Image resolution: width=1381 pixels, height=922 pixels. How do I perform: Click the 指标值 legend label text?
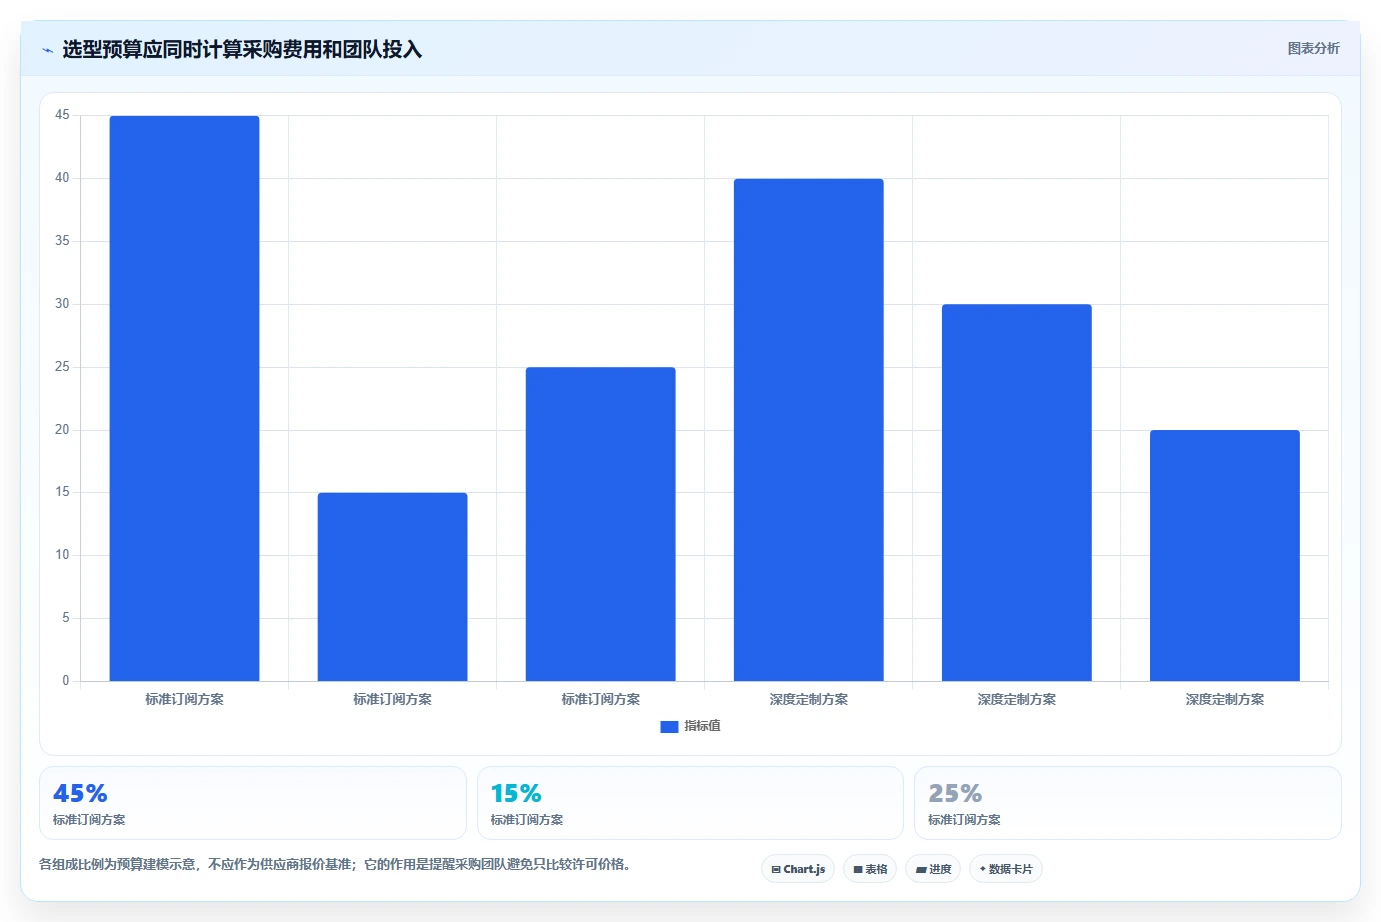702,726
